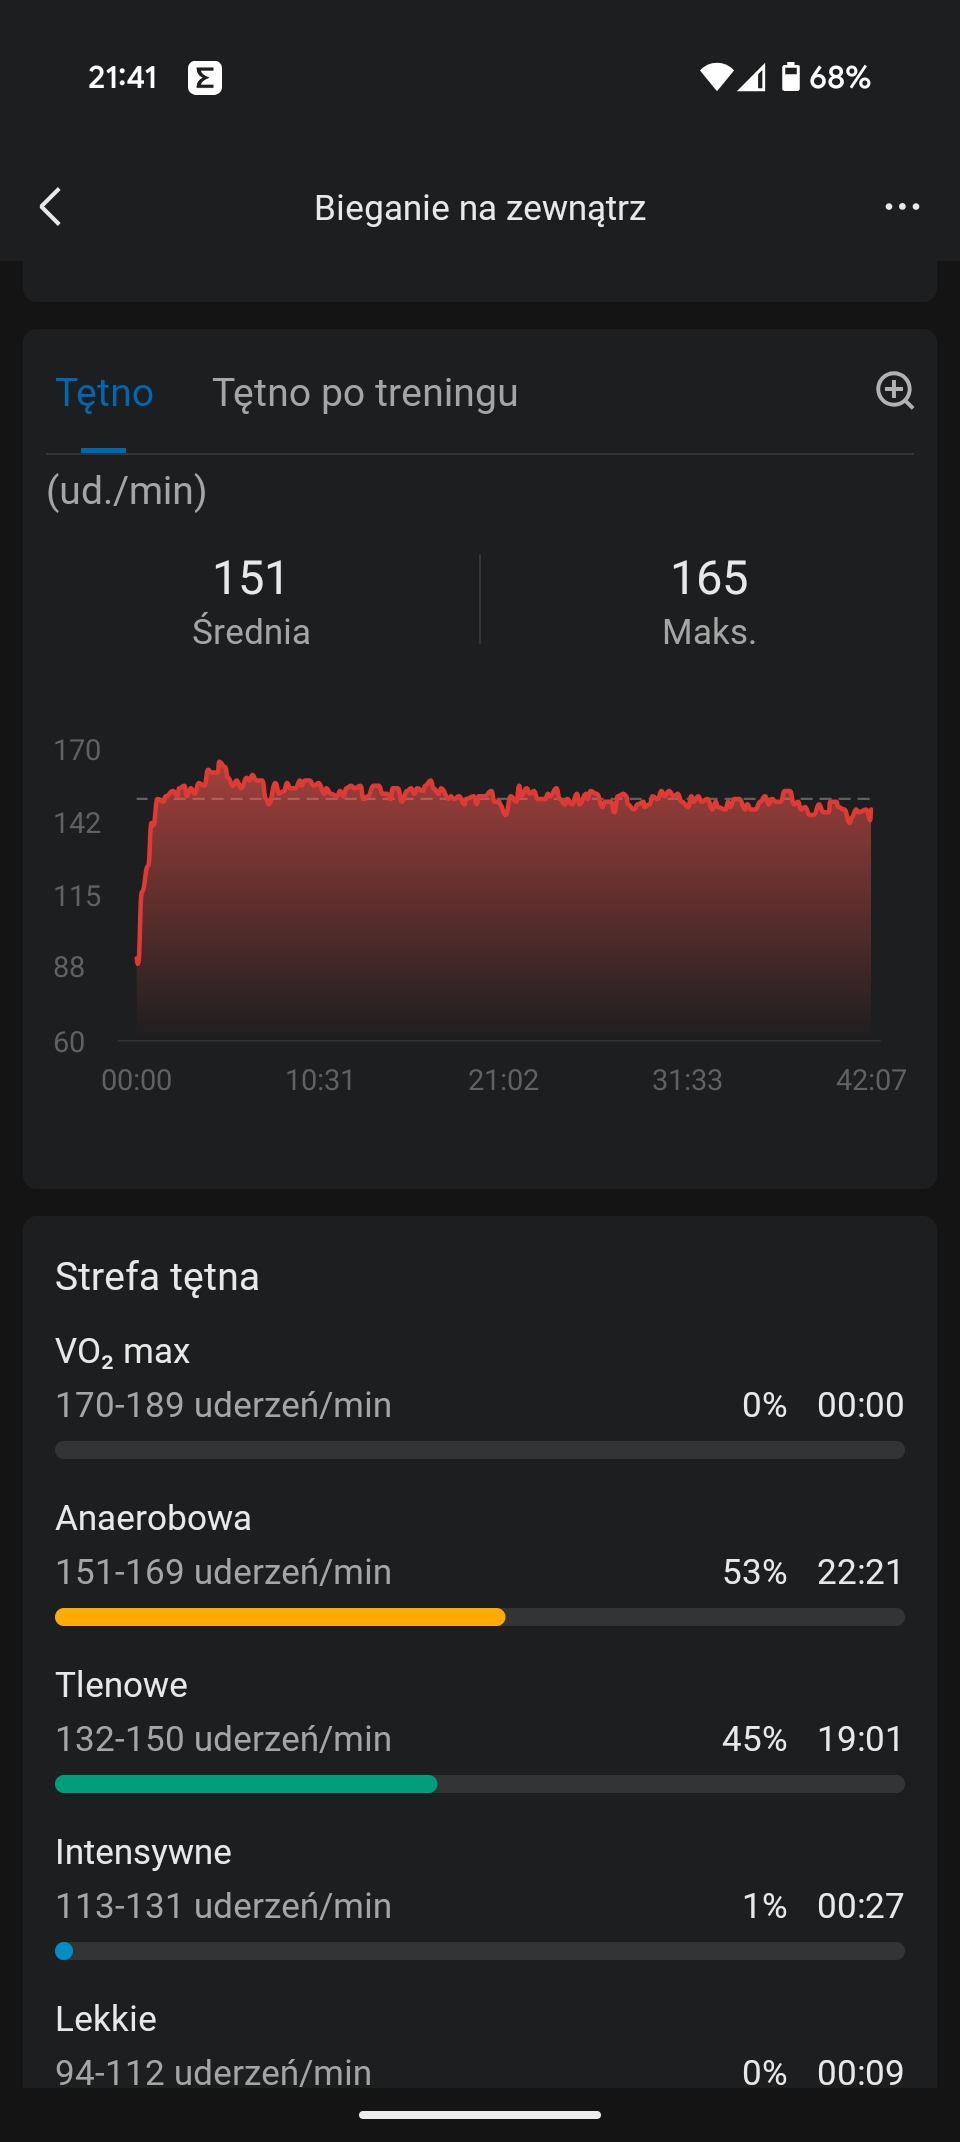
Task: Tap the heart rate graph area
Action: pyautogui.click(x=504, y=900)
